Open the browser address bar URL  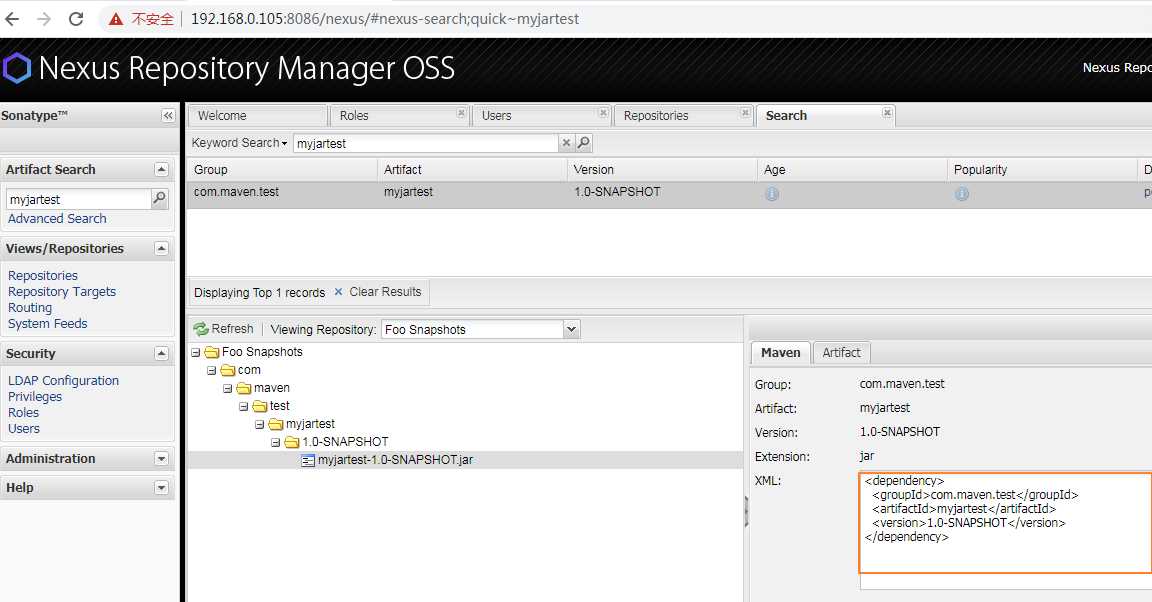[x=385, y=19]
